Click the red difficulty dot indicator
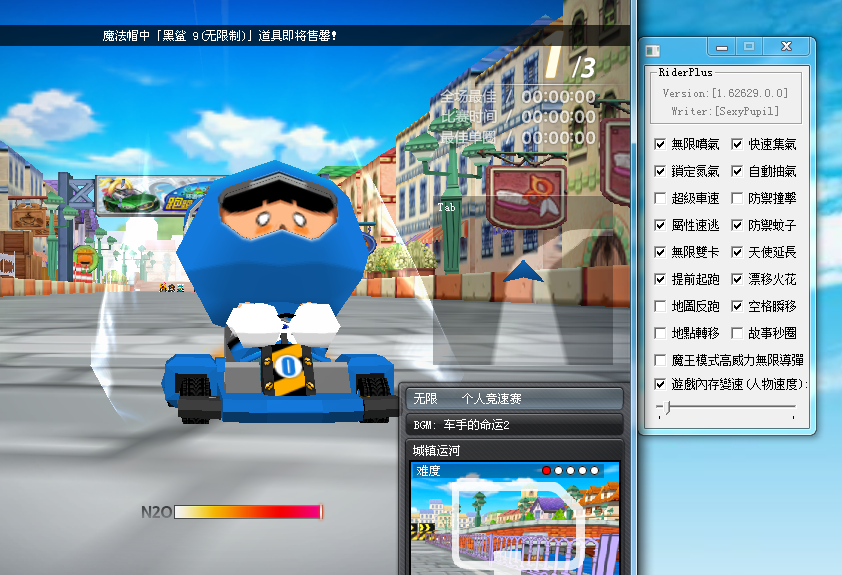Image resolution: width=842 pixels, height=575 pixels. (x=547, y=471)
